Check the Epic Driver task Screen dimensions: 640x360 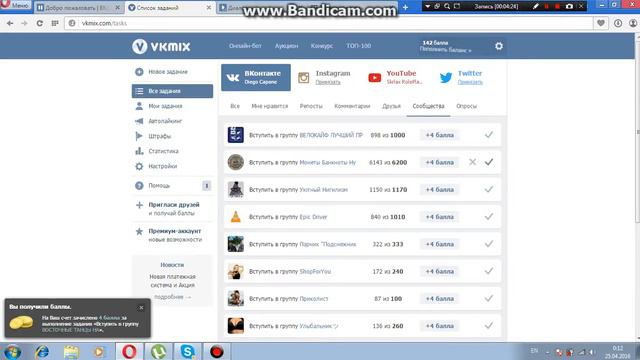pyautogui.click(x=489, y=217)
